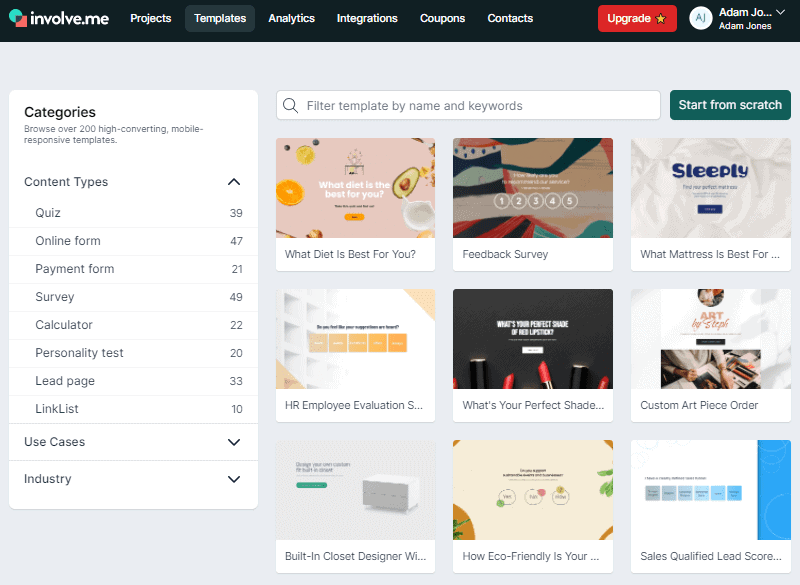
Task: Click the 'HR Employee Evaluation S...' title
Action: (354, 405)
